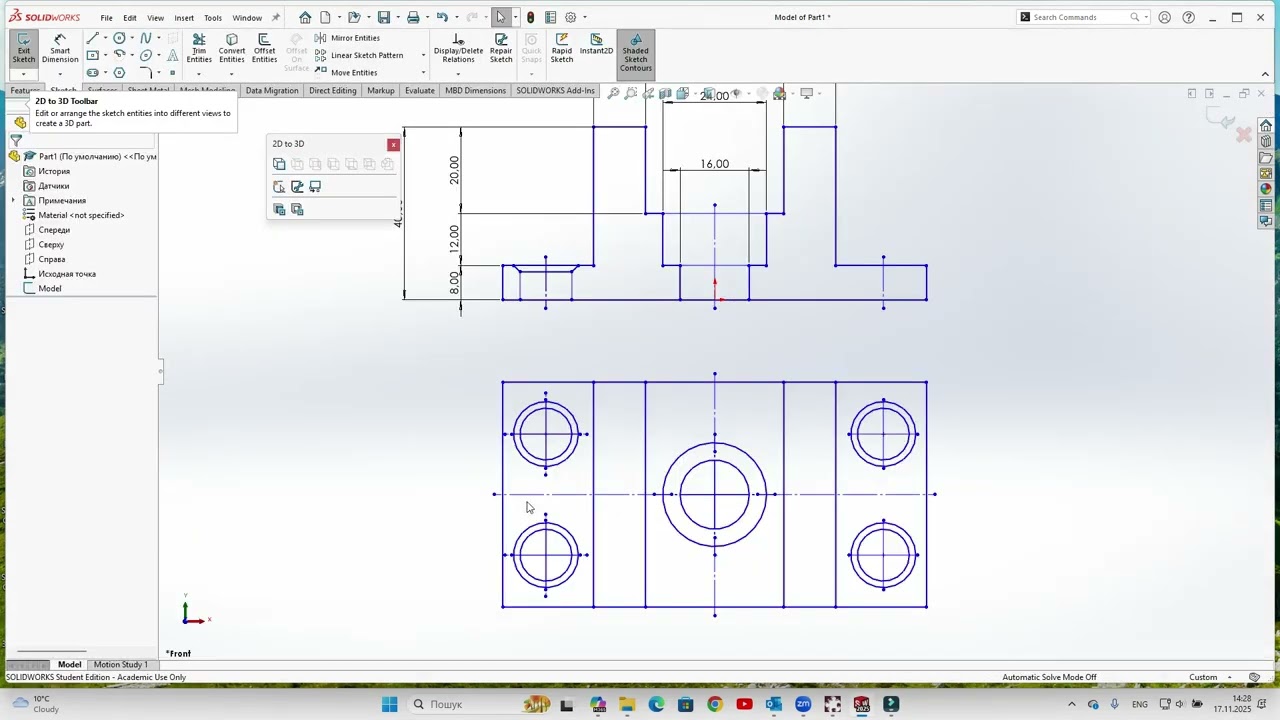The height and width of the screenshot is (720, 1280).
Task: Open the Tools menu
Action: click(213, 17)
